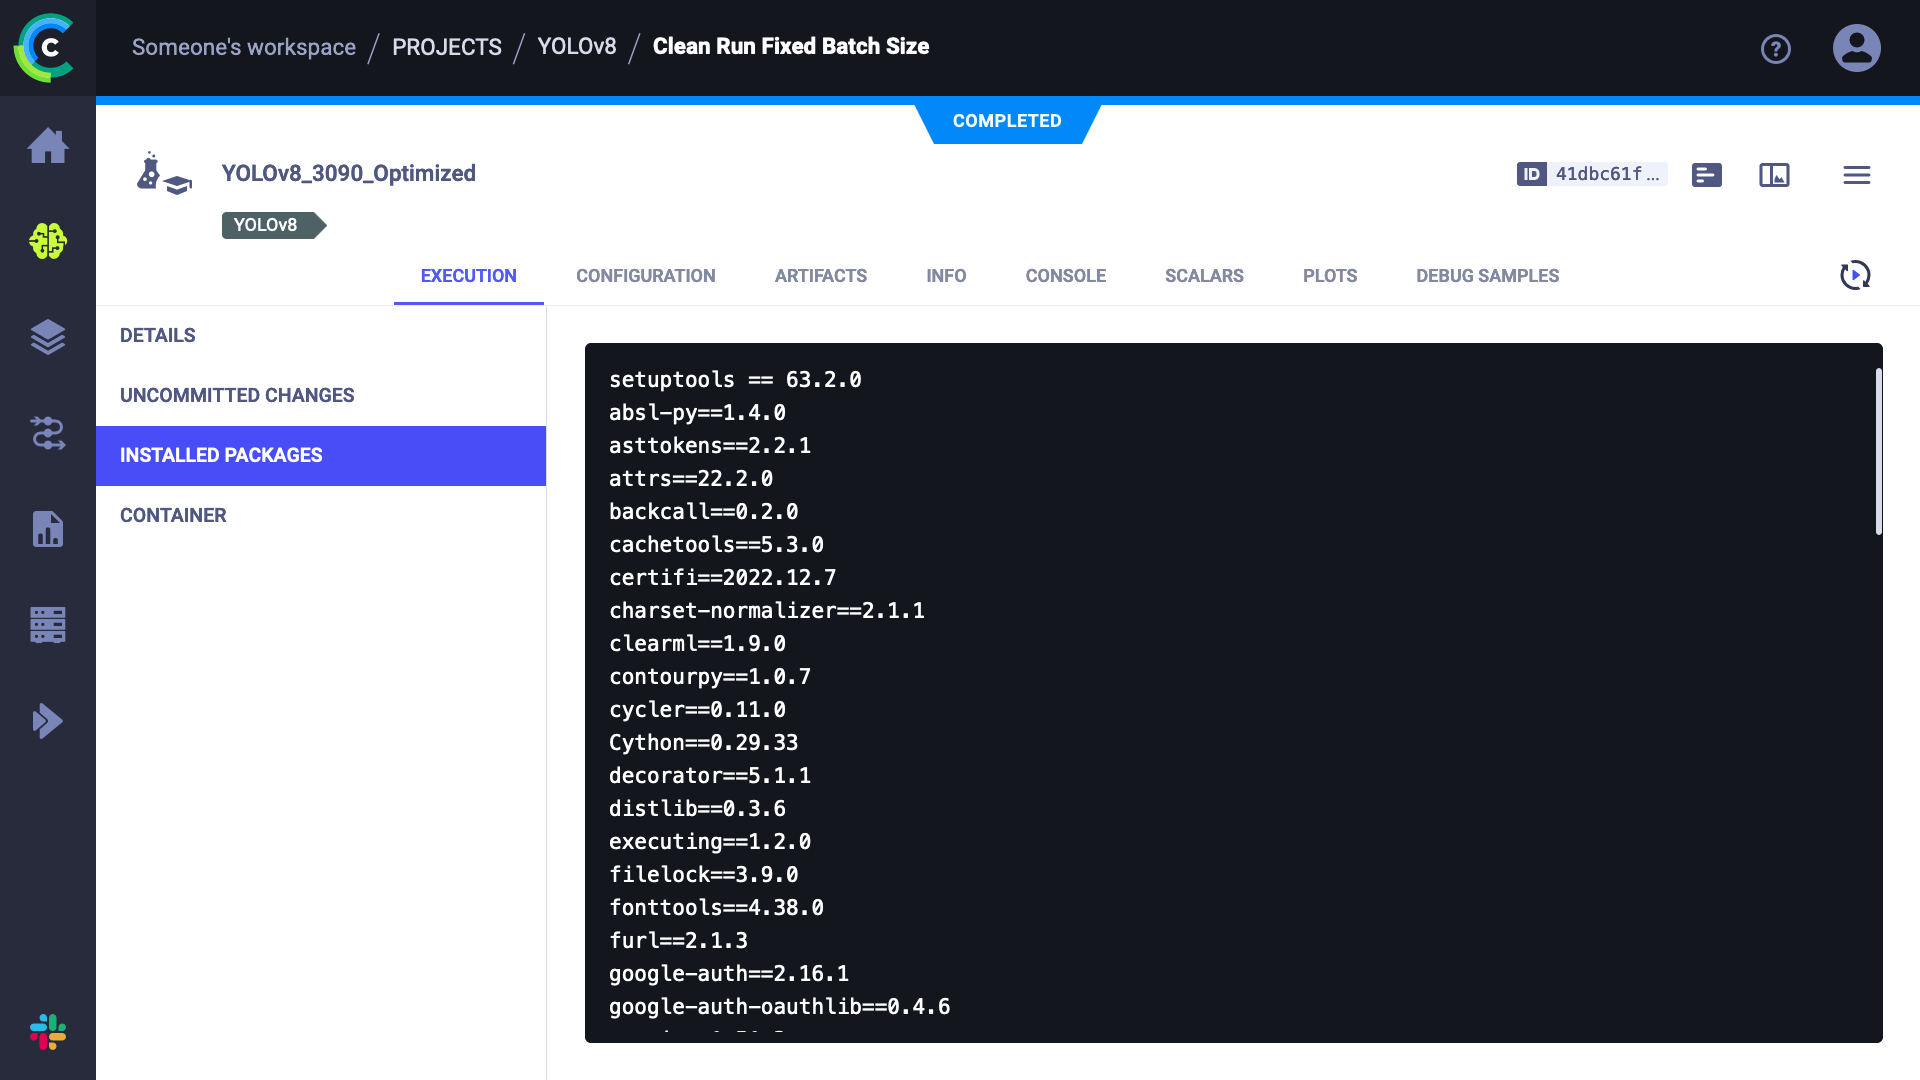
Task: Open the Home dashboard icon
Action: (48, 146)
